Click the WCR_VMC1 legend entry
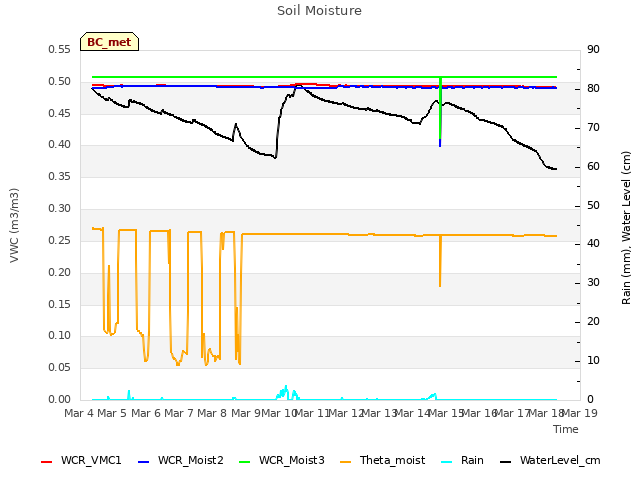The image size is (640, 480). 81,461
